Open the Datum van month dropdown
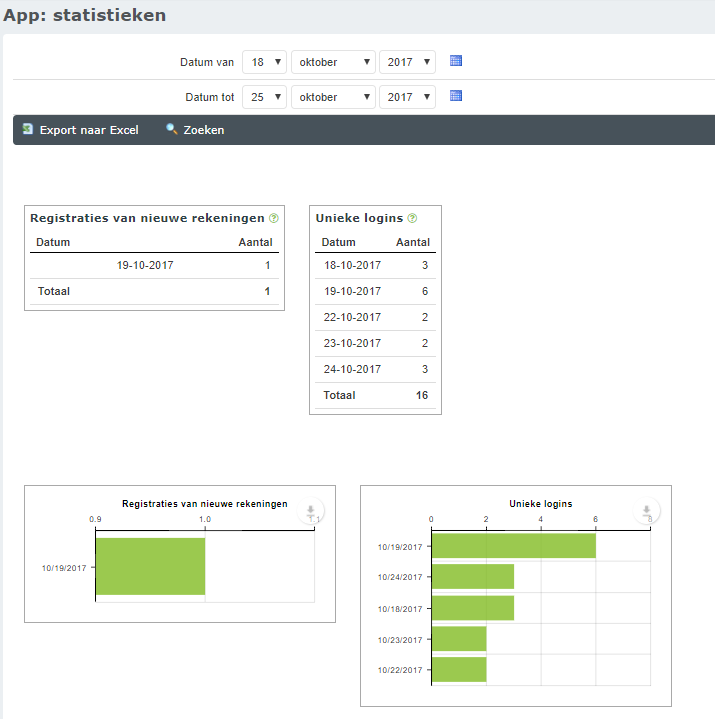 tap(333, 62)
